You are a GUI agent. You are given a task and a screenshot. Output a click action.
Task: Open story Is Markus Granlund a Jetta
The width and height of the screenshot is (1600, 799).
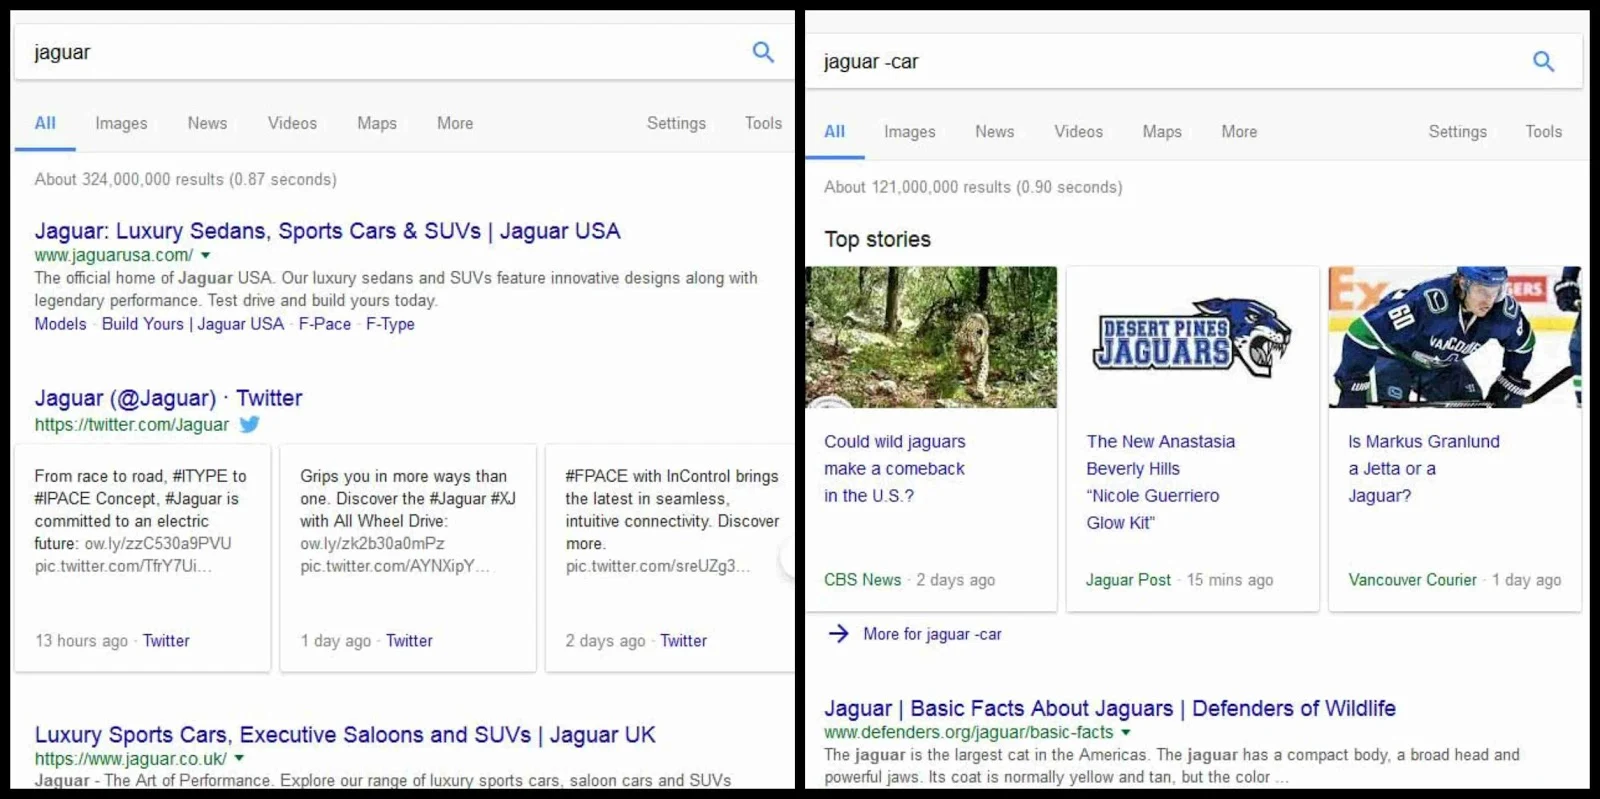[x=1424, y=468]
